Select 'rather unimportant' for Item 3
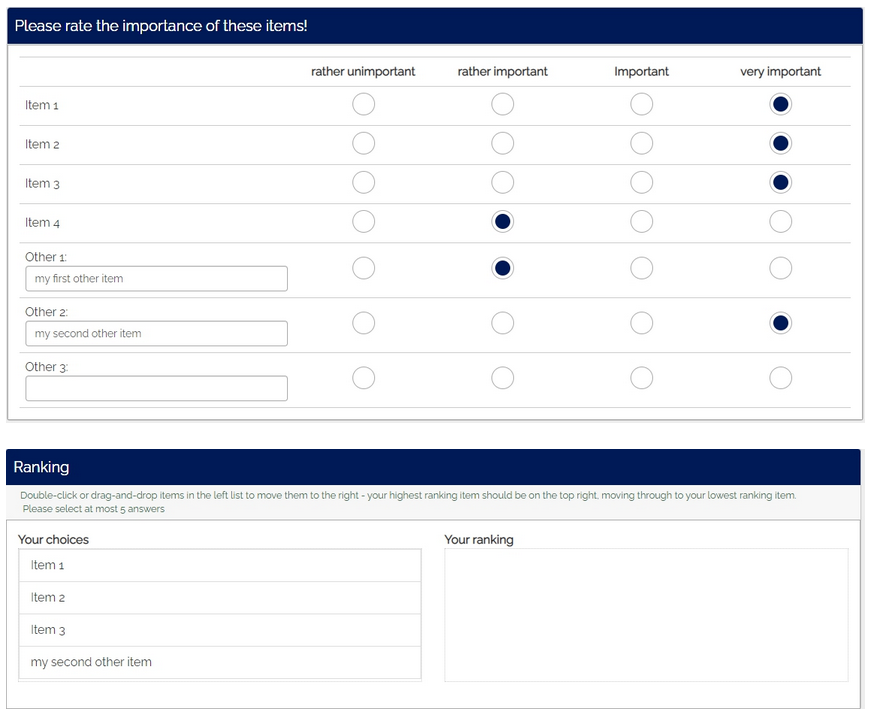Viewport: 874px width, 727px height. 364,182
